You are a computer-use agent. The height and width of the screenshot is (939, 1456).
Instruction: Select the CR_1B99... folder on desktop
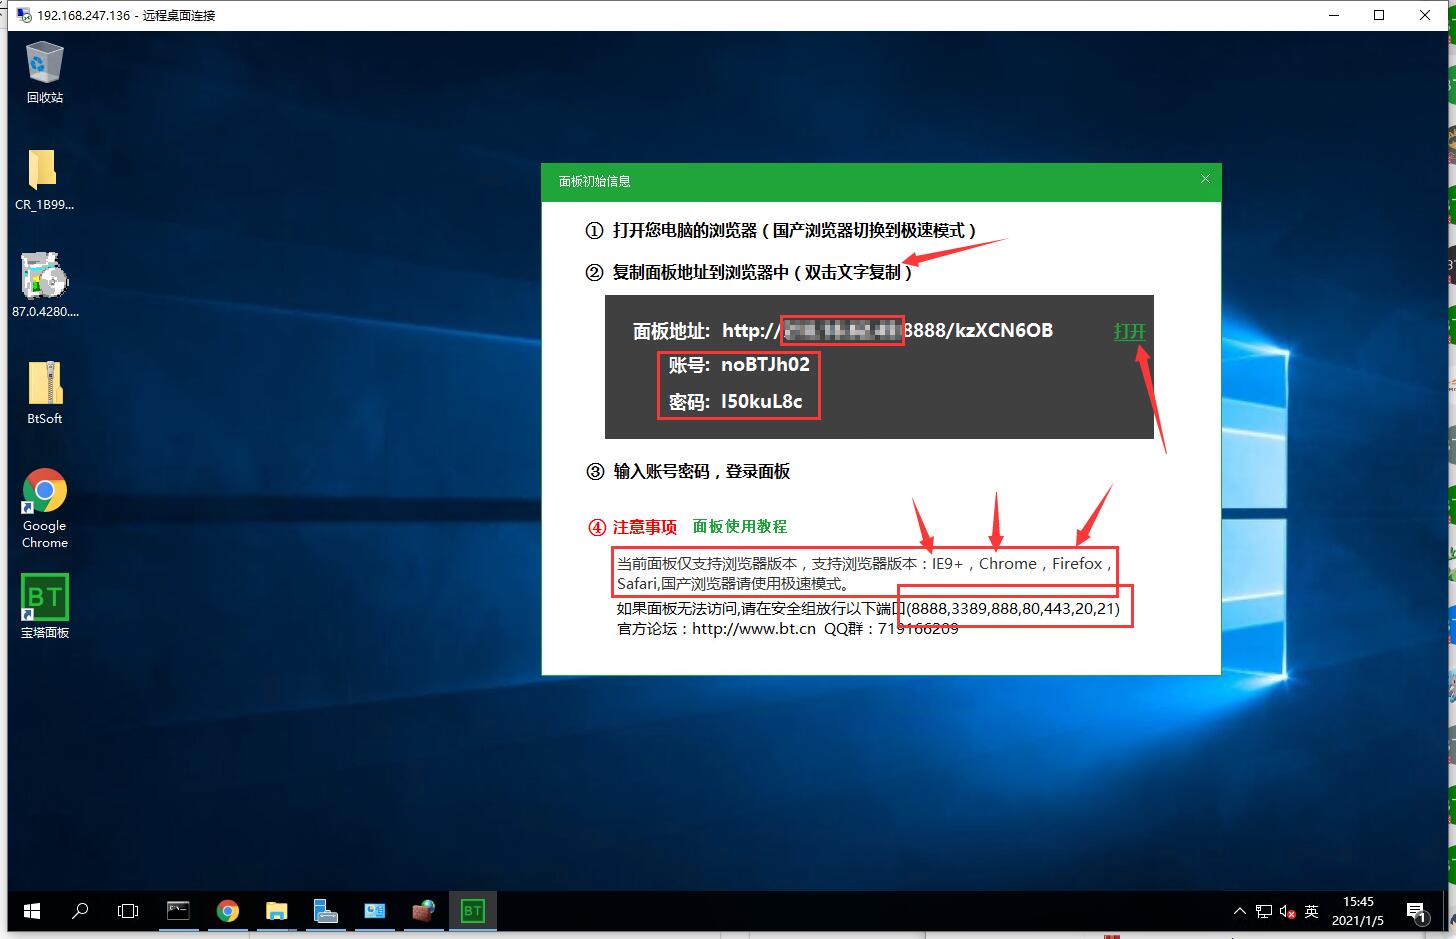(44, 180)
